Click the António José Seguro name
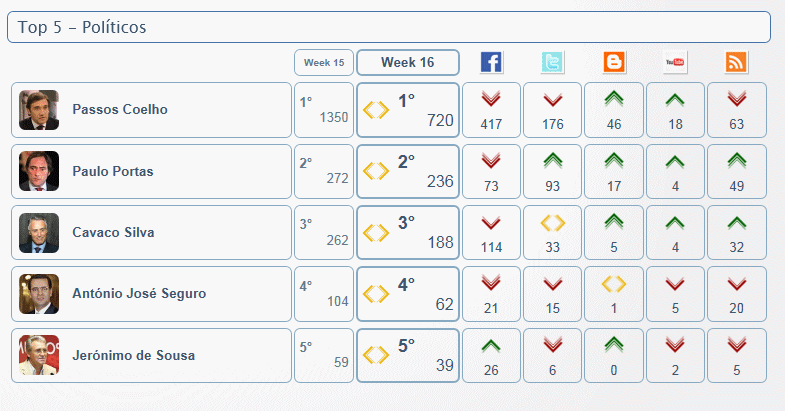Viewport: 785px width, 411px height. tap(139, 294)
